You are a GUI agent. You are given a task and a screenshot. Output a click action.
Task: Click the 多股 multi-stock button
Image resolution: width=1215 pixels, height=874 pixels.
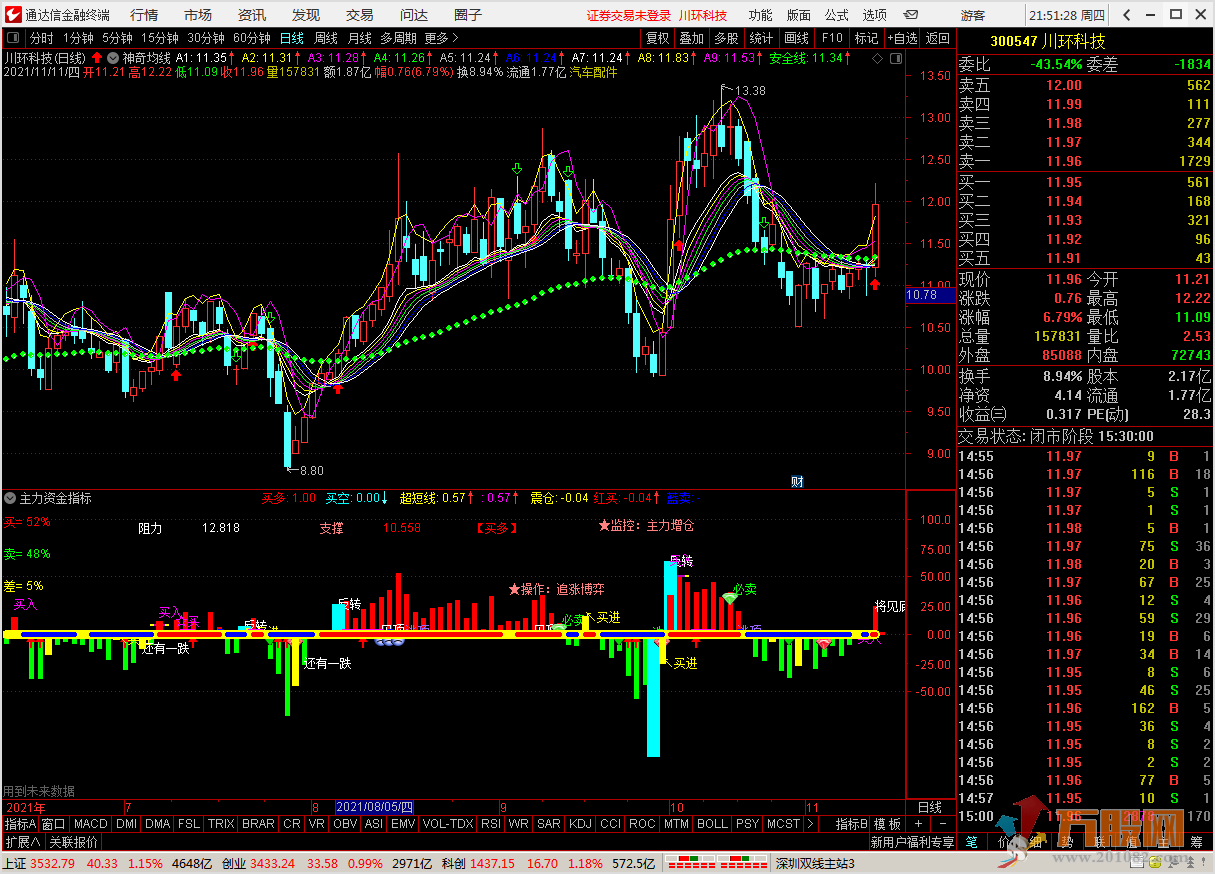(727, 38)
